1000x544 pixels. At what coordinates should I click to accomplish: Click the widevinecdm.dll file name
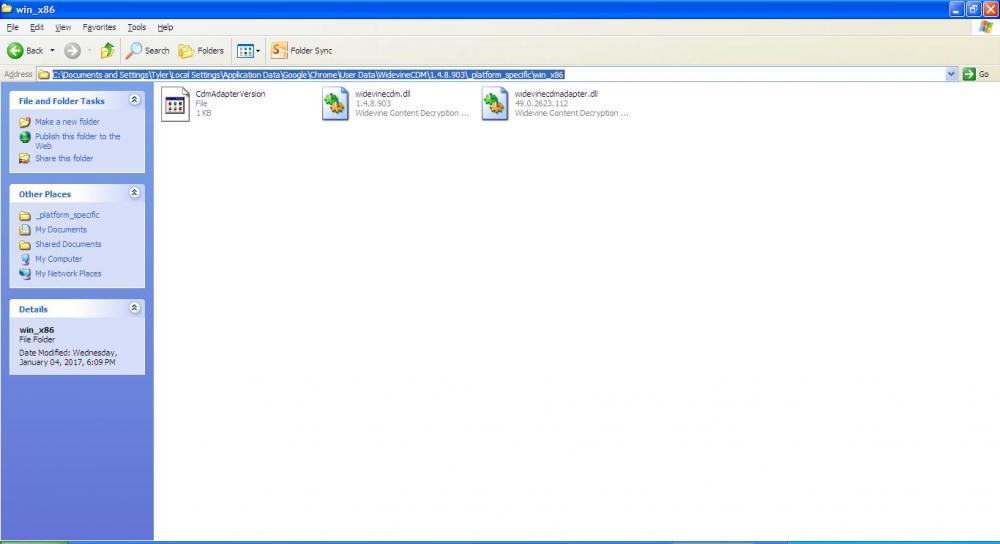(383, 94)
